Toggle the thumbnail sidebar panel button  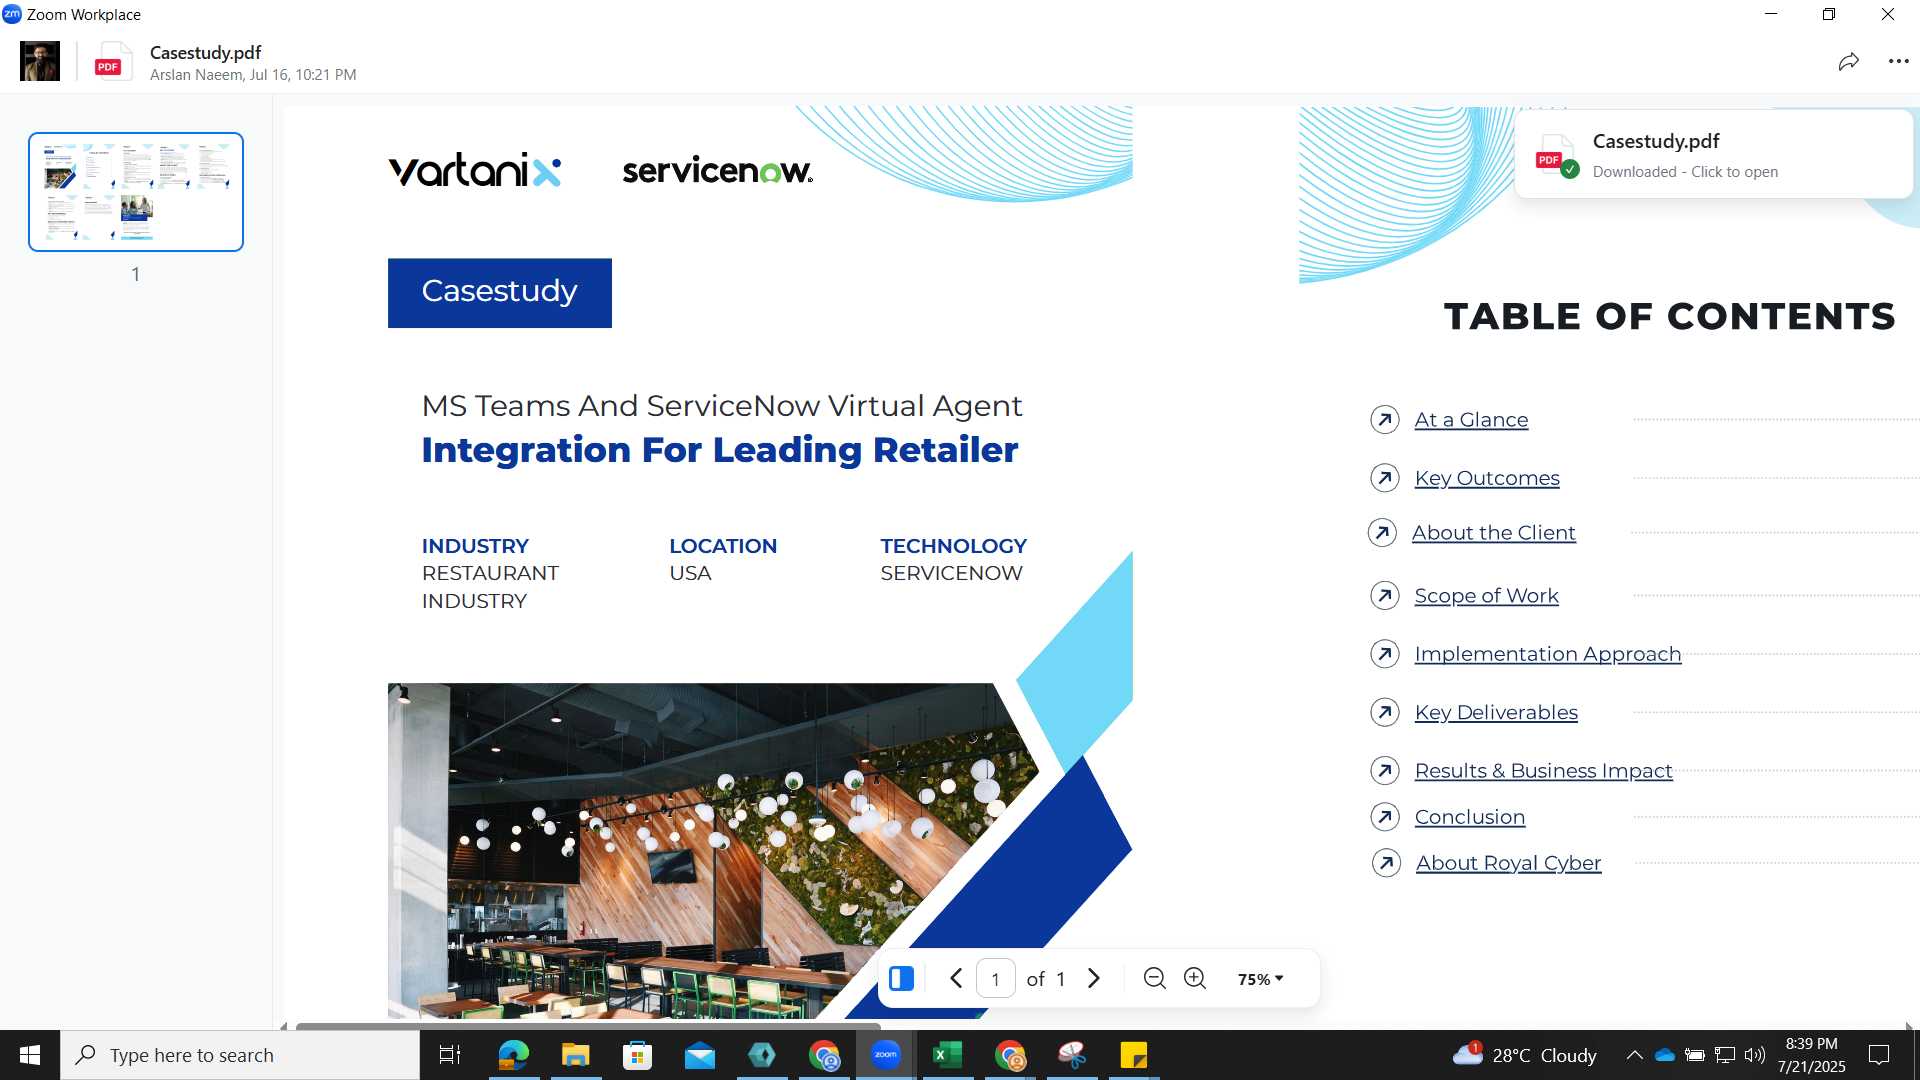click(x=901, y=978)
